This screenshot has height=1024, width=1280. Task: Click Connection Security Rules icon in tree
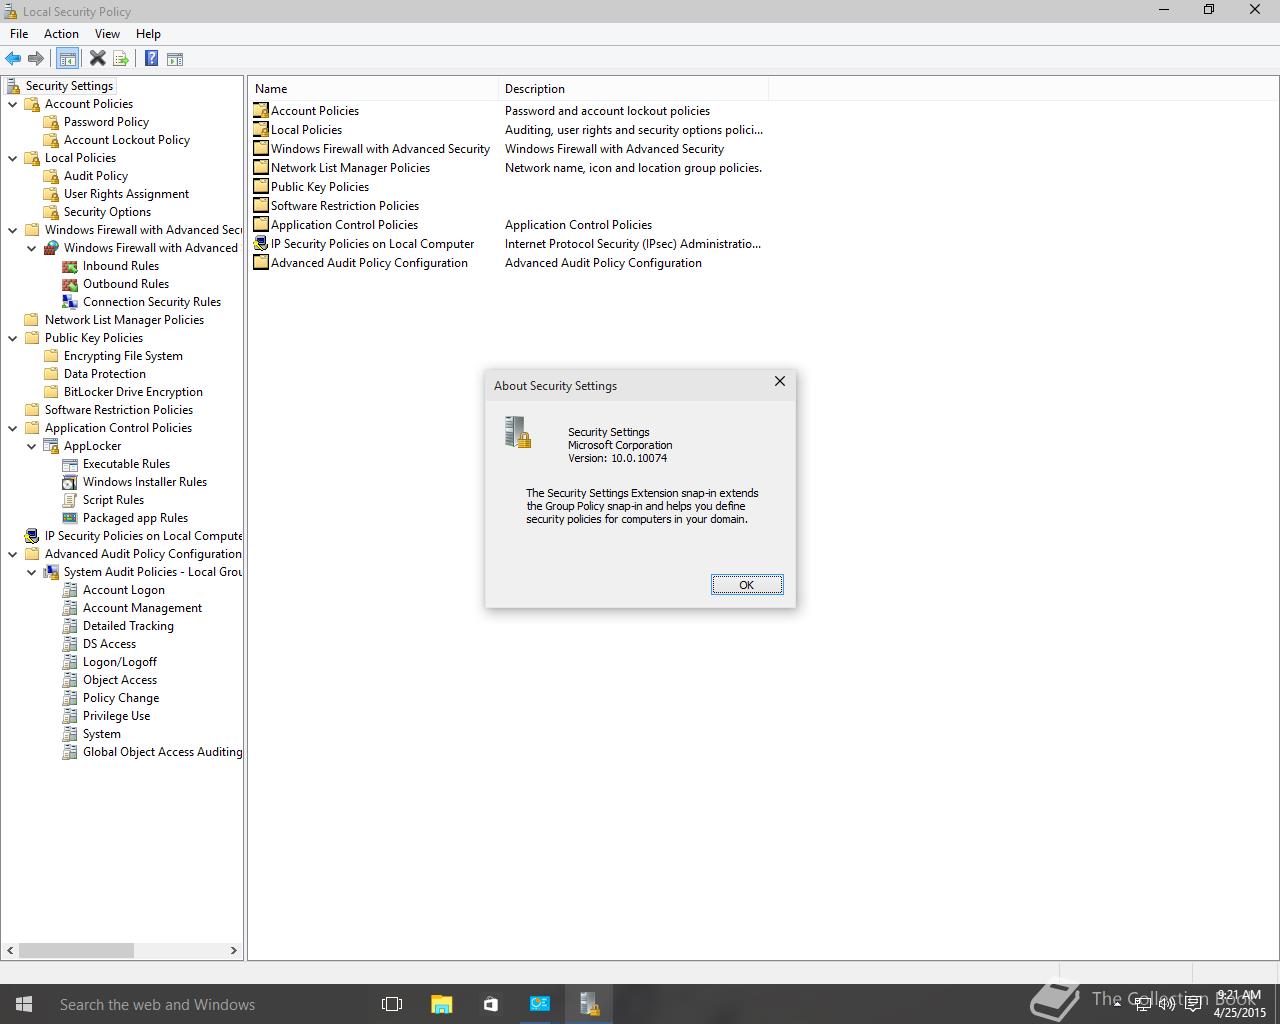70,302
